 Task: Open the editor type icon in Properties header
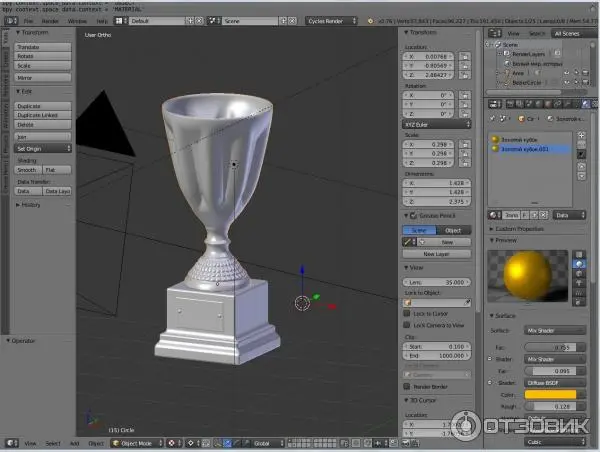click(495, 104)
